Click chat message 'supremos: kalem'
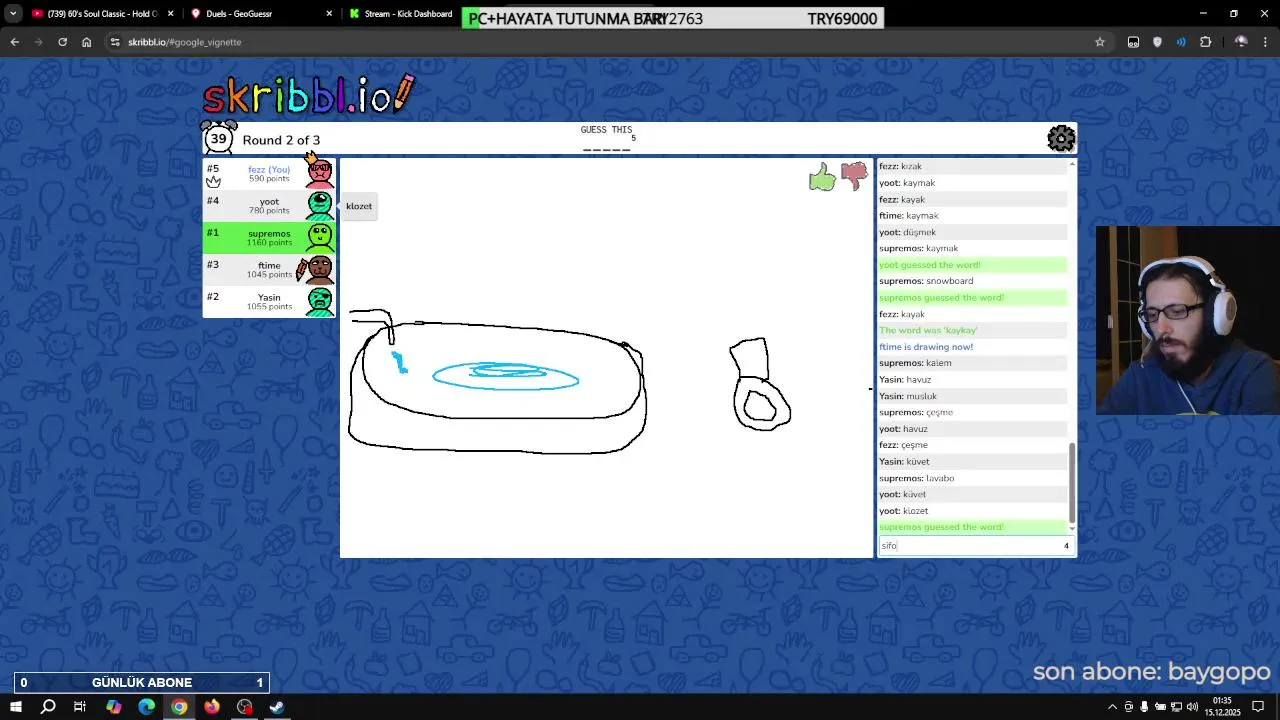Screen dimensions: 1280x720 pos(915,363)
